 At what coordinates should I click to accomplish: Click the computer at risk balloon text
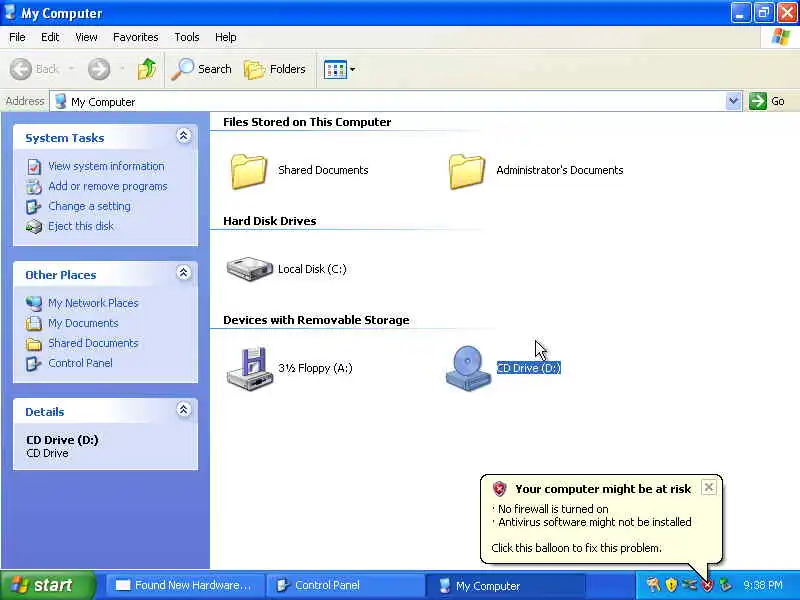click(x=603, y=489)
